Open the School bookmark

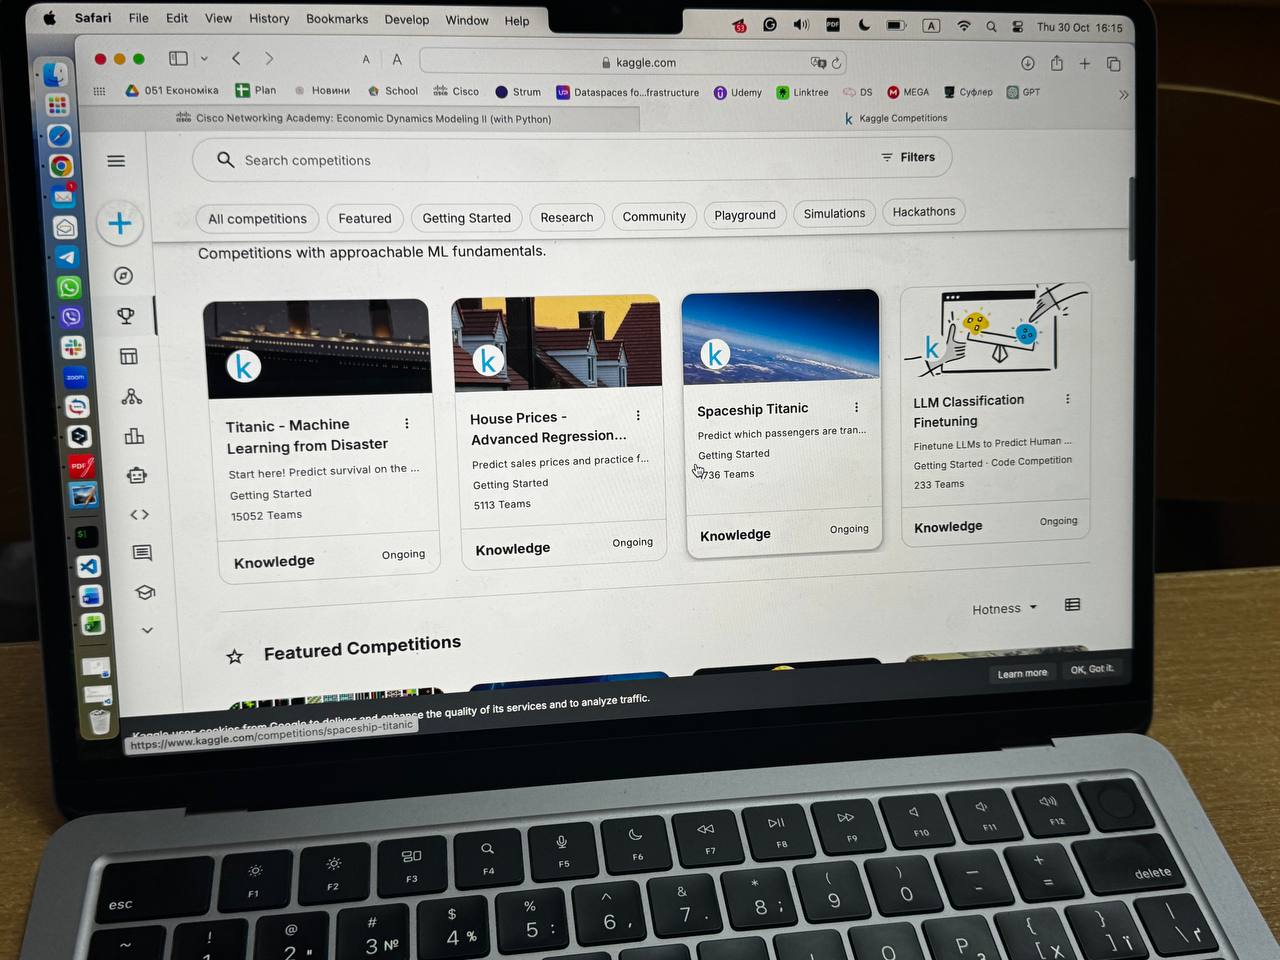pos(393,91)
